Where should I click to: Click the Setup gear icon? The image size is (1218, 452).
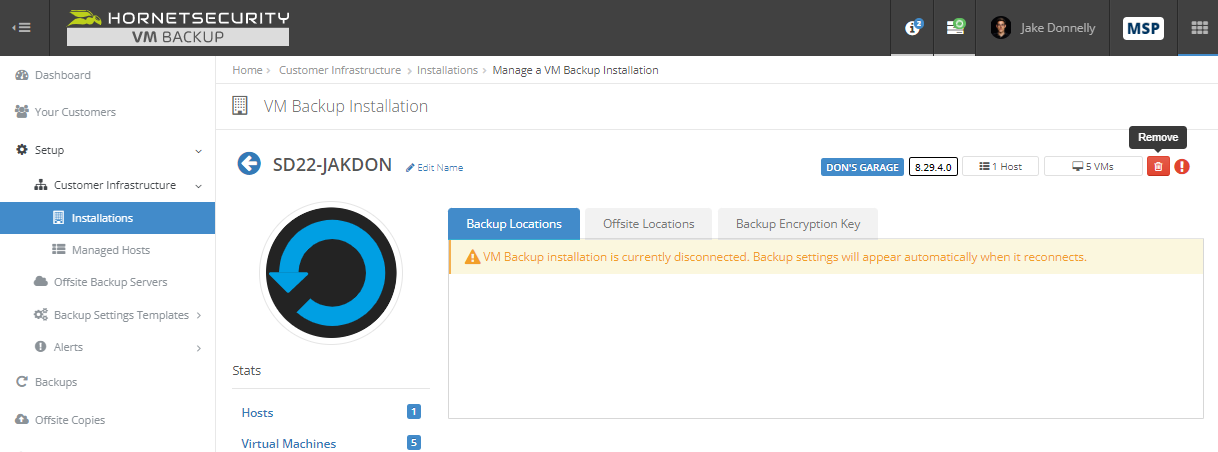pos(22,150)
